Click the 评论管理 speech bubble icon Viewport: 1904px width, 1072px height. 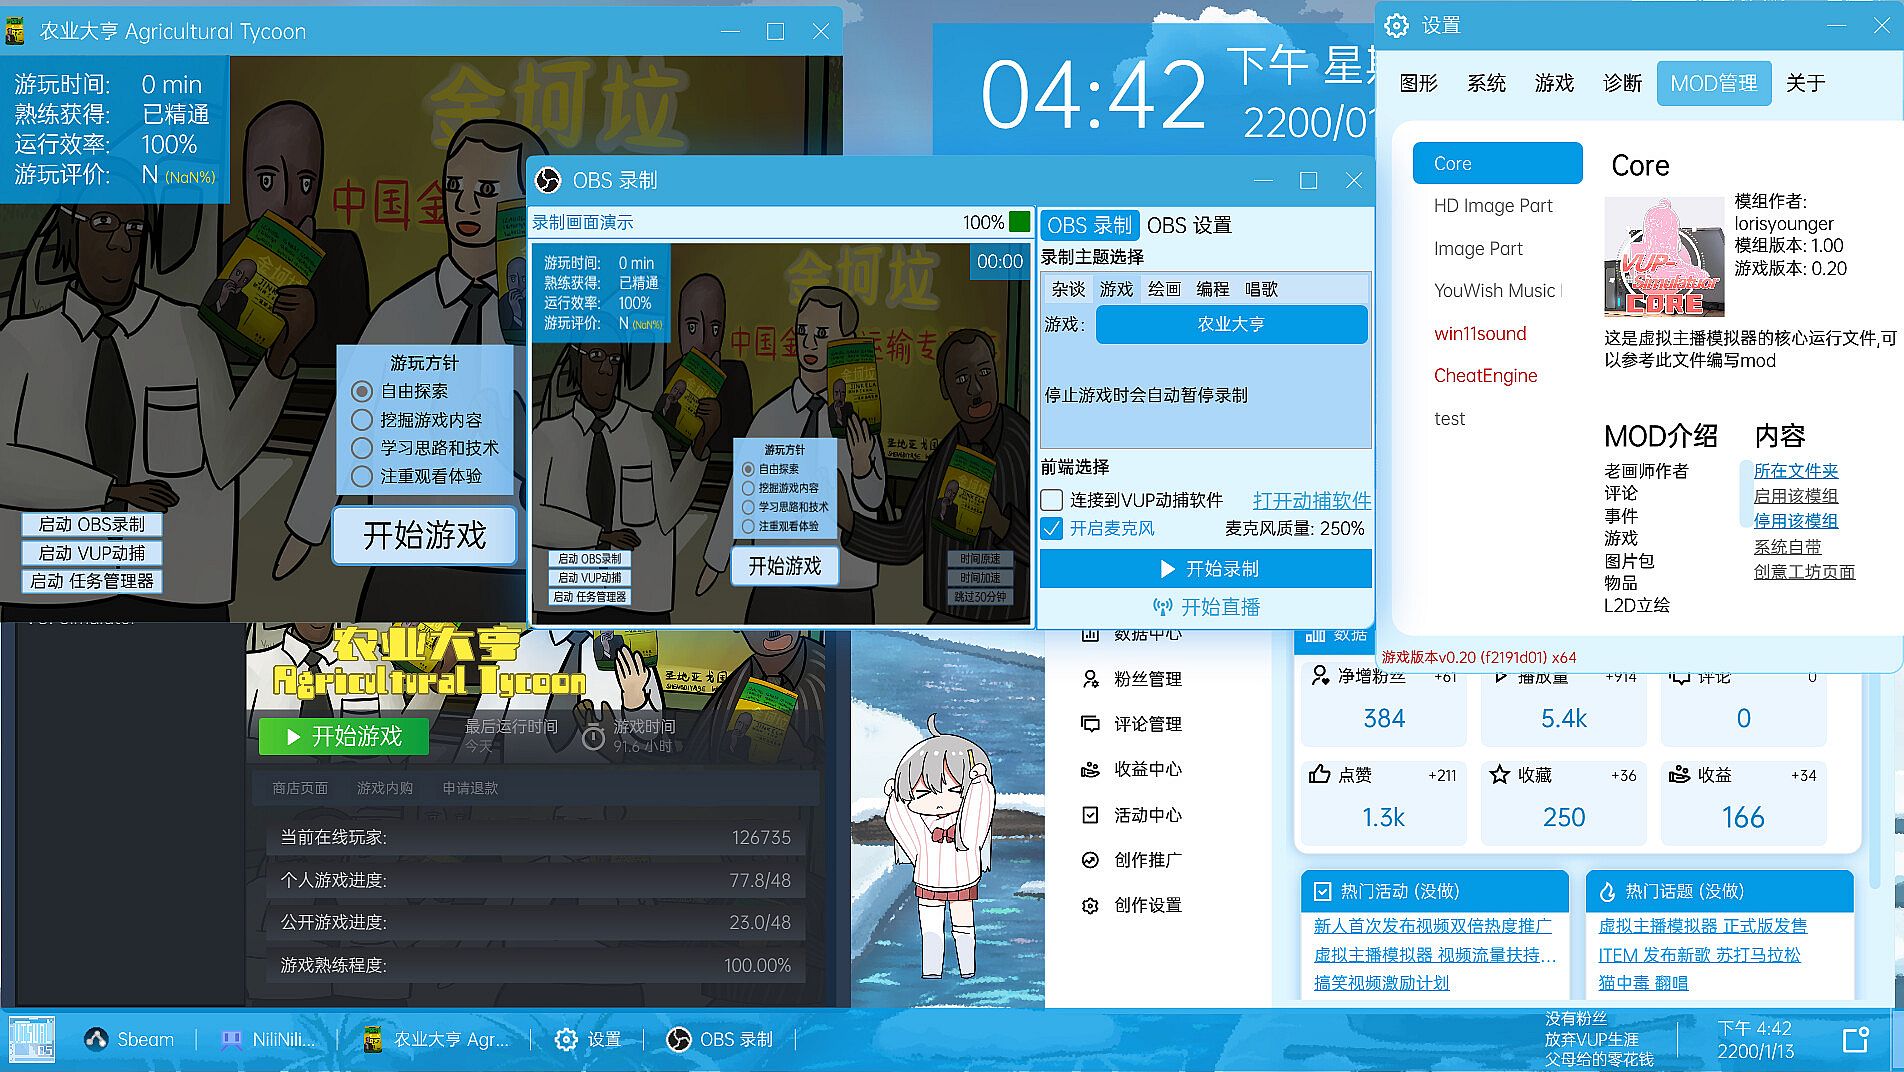point(1090,724)
